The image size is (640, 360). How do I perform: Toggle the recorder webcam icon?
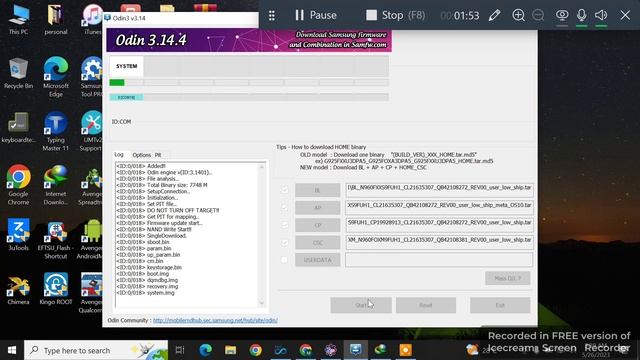(x=562, y=16)
